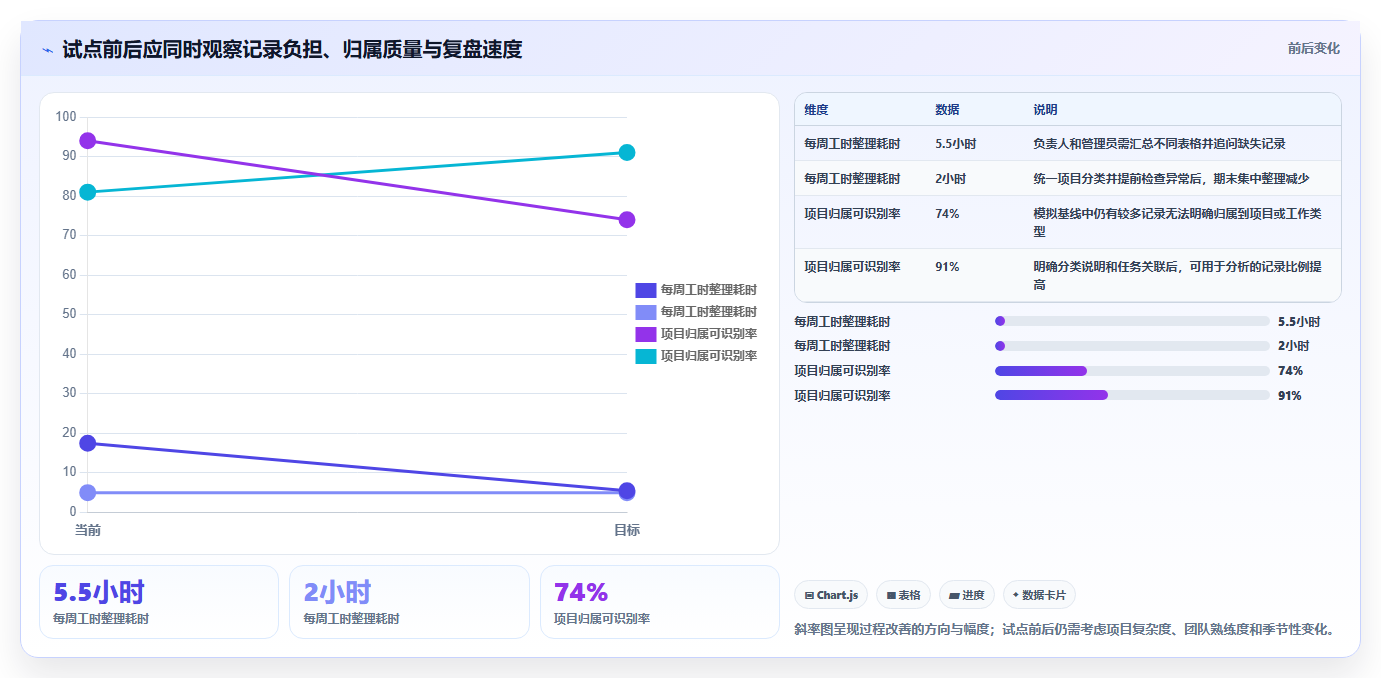
Task: Select the 表格 chip
Action: click(903, 595)
